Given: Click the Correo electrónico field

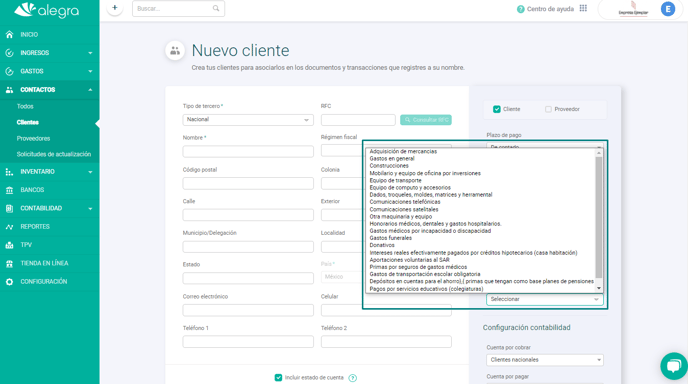Looking at the screenshot, I should 248,310.
